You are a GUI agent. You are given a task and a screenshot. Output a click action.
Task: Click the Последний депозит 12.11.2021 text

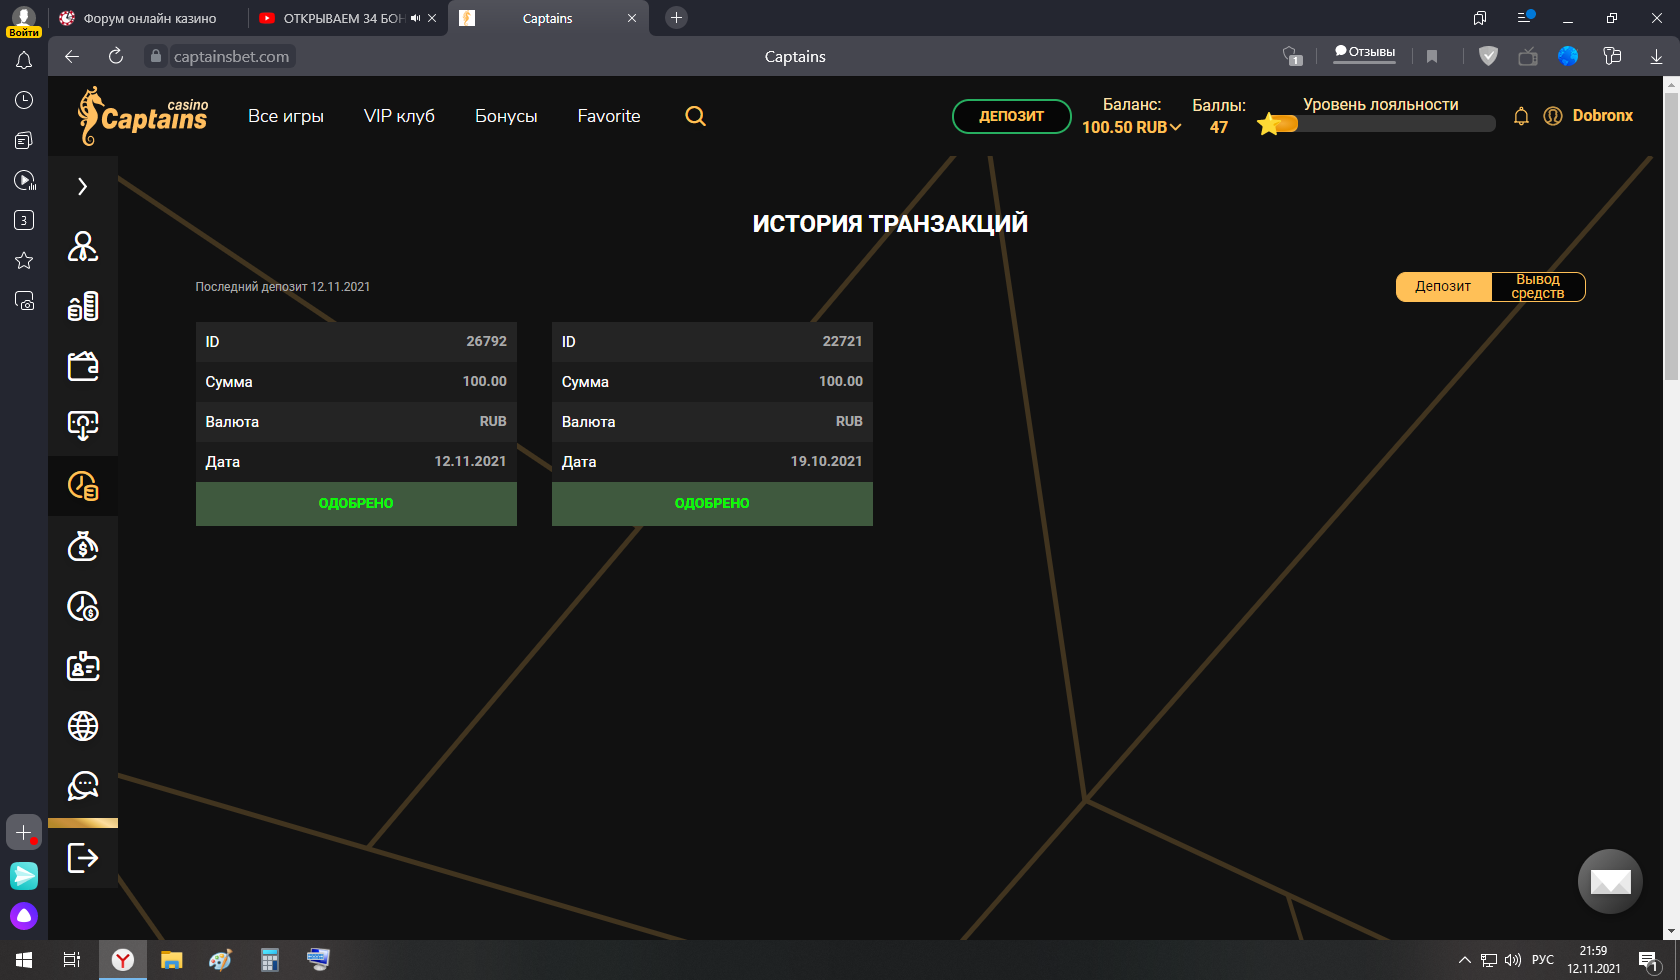coord(283,287)
